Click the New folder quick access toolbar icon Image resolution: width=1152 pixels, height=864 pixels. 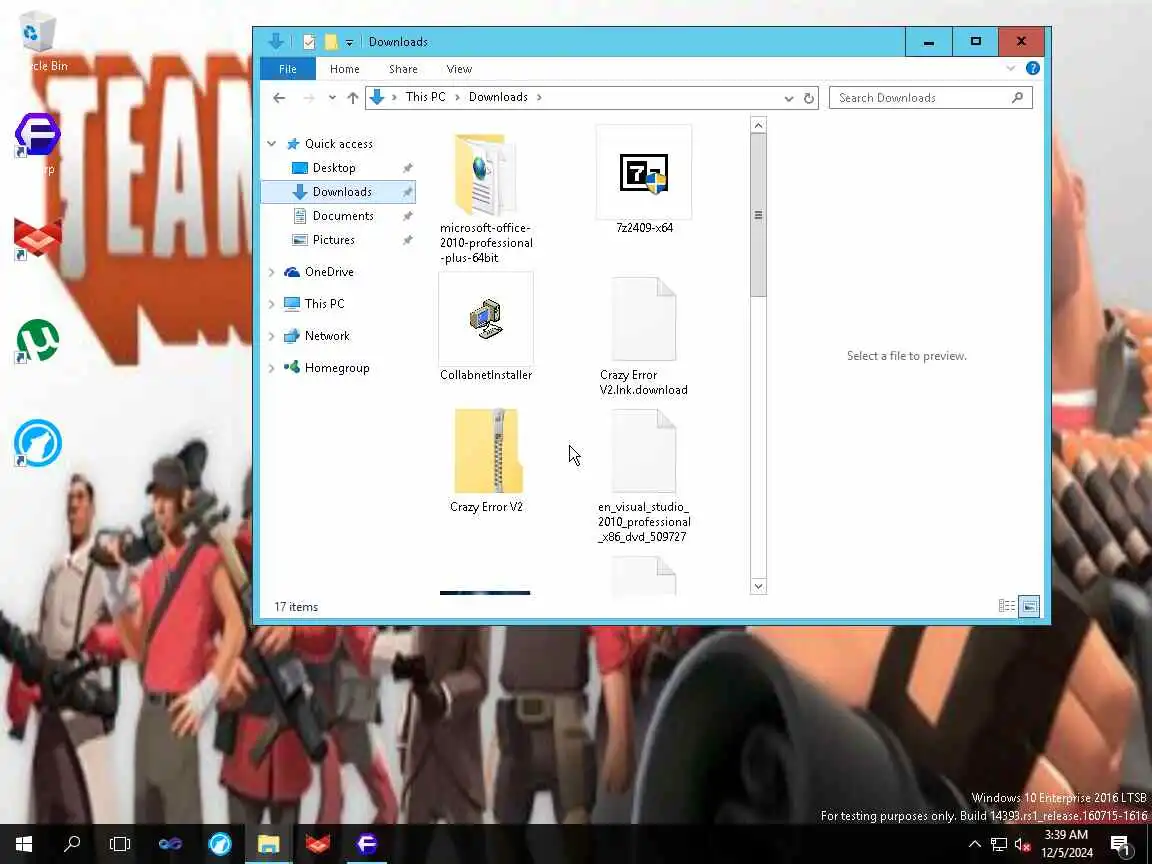coord(331,42)
